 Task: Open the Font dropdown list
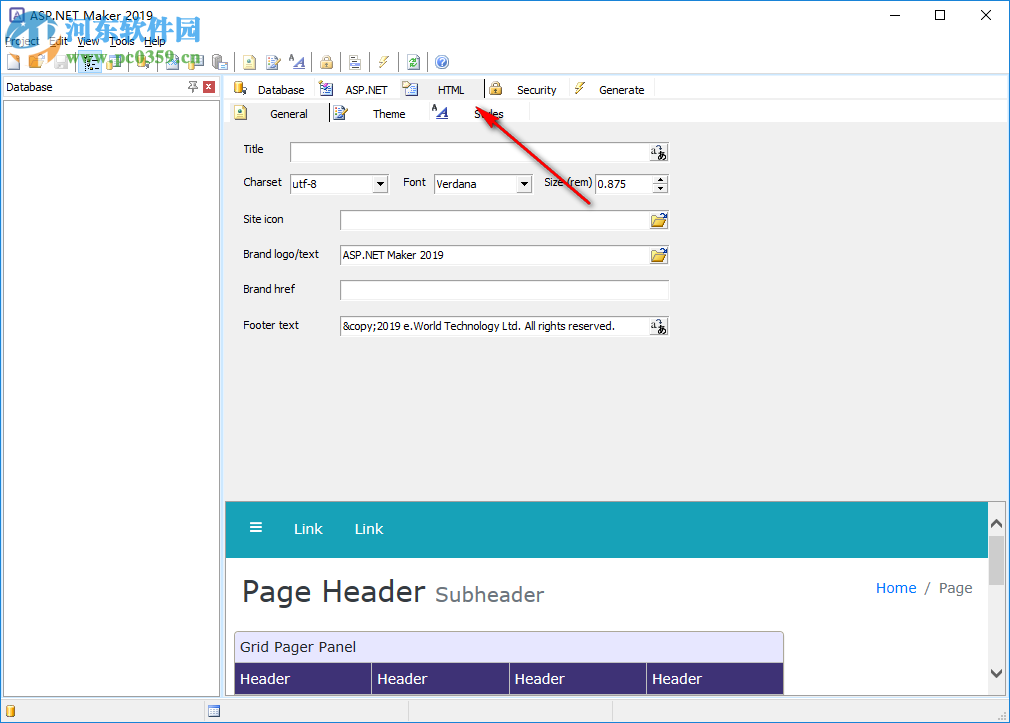pyautogui.click(x=524, y=183)
